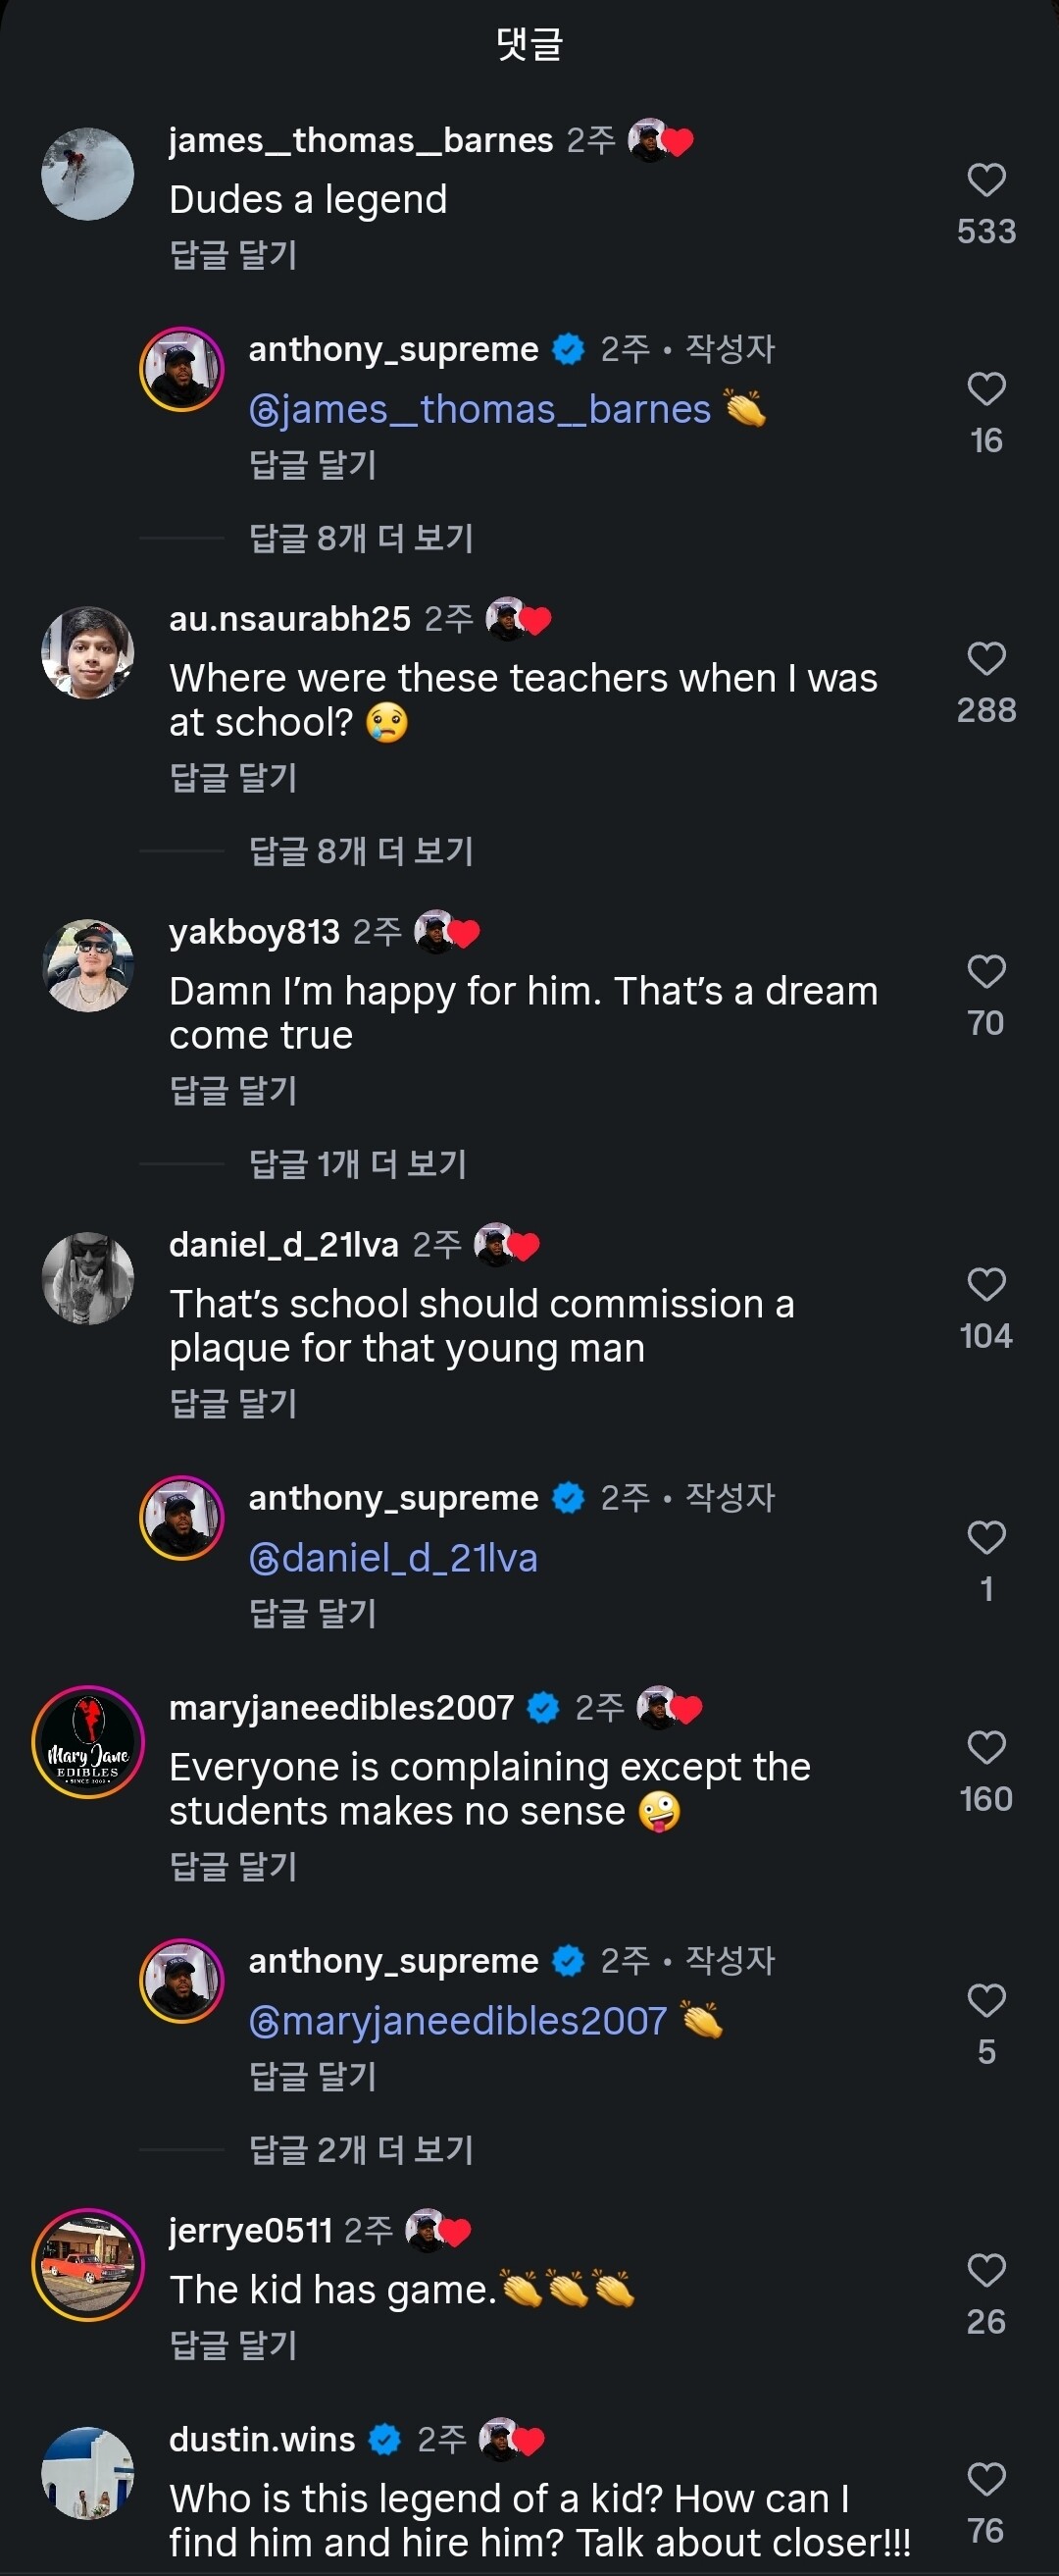Like james__thomas__barnes' "Dudes a legend" comment
Screen dimensions: 1059x2576
click(x=986, y=180)
